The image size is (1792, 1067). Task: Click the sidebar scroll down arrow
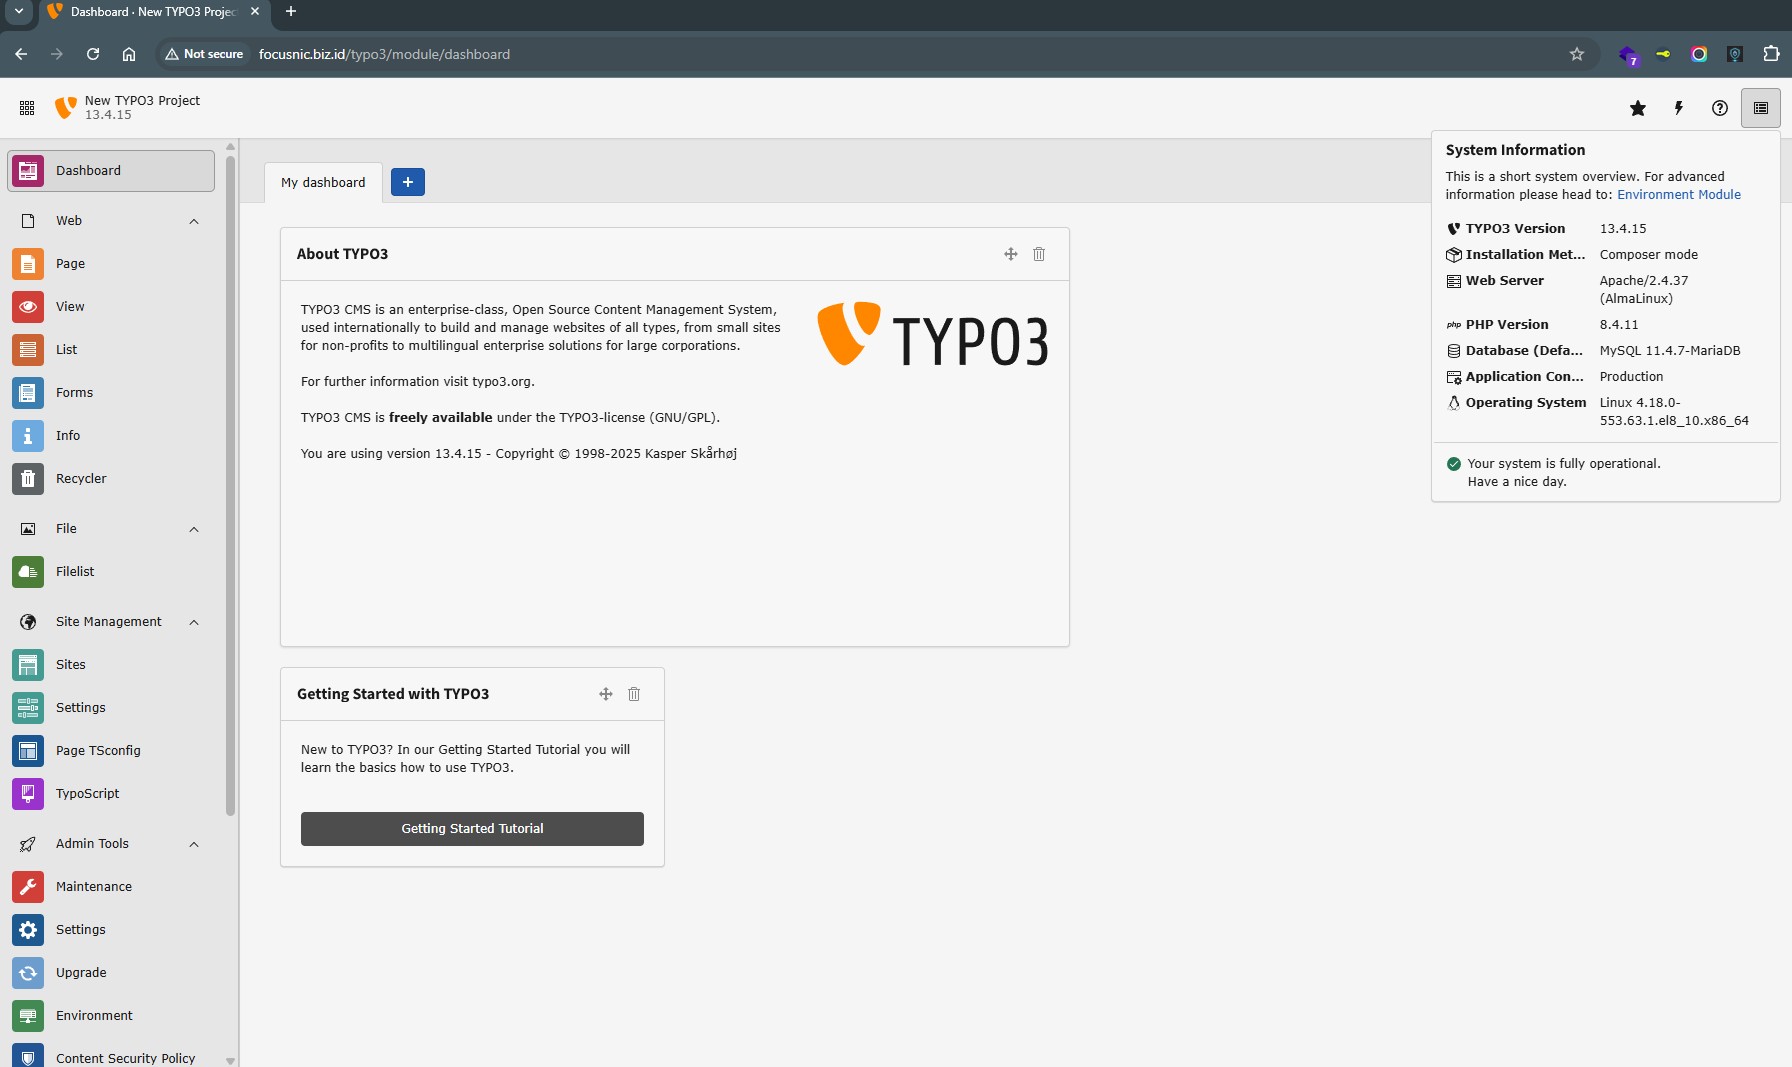click(231, 1060)
